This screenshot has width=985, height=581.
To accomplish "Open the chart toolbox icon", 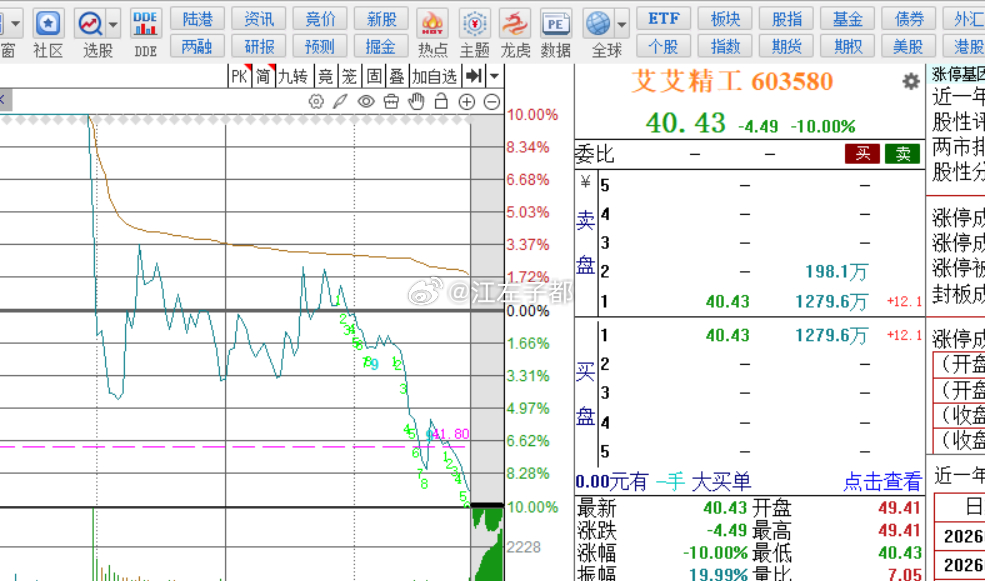I will pos(391,102).
